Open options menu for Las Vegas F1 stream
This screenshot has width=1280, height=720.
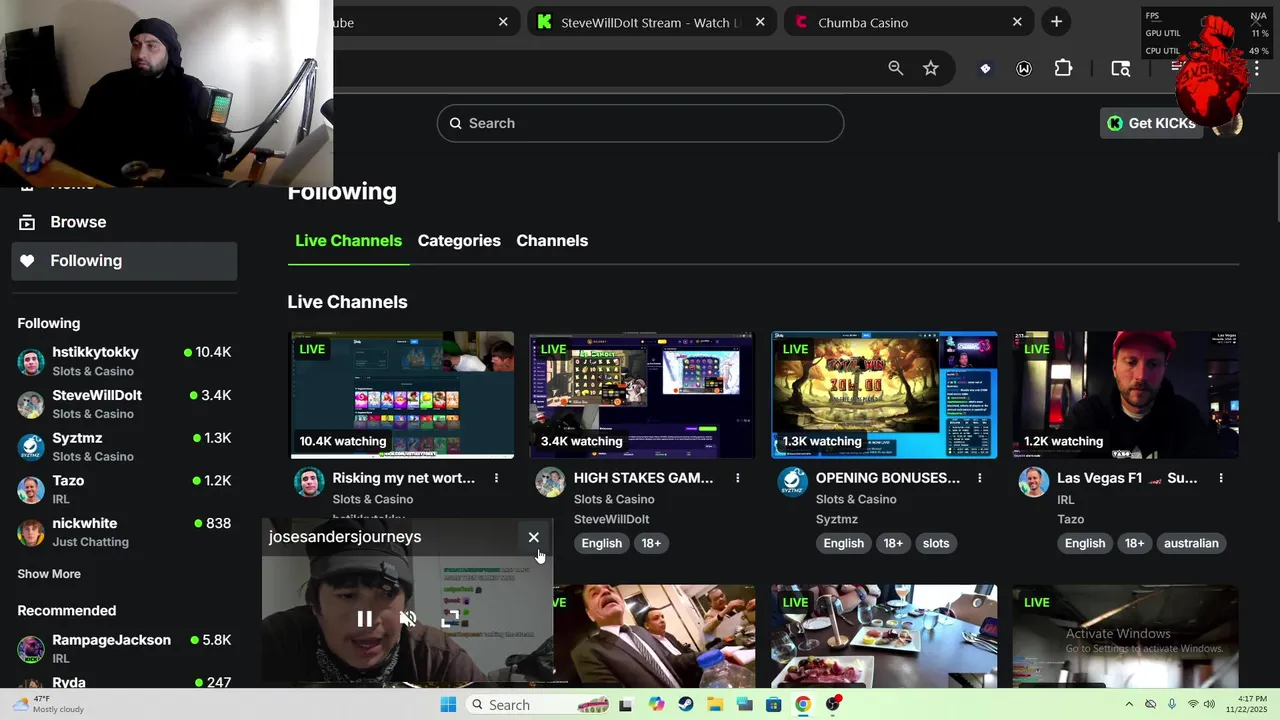pyautogui.click(x=1221, y=478)
